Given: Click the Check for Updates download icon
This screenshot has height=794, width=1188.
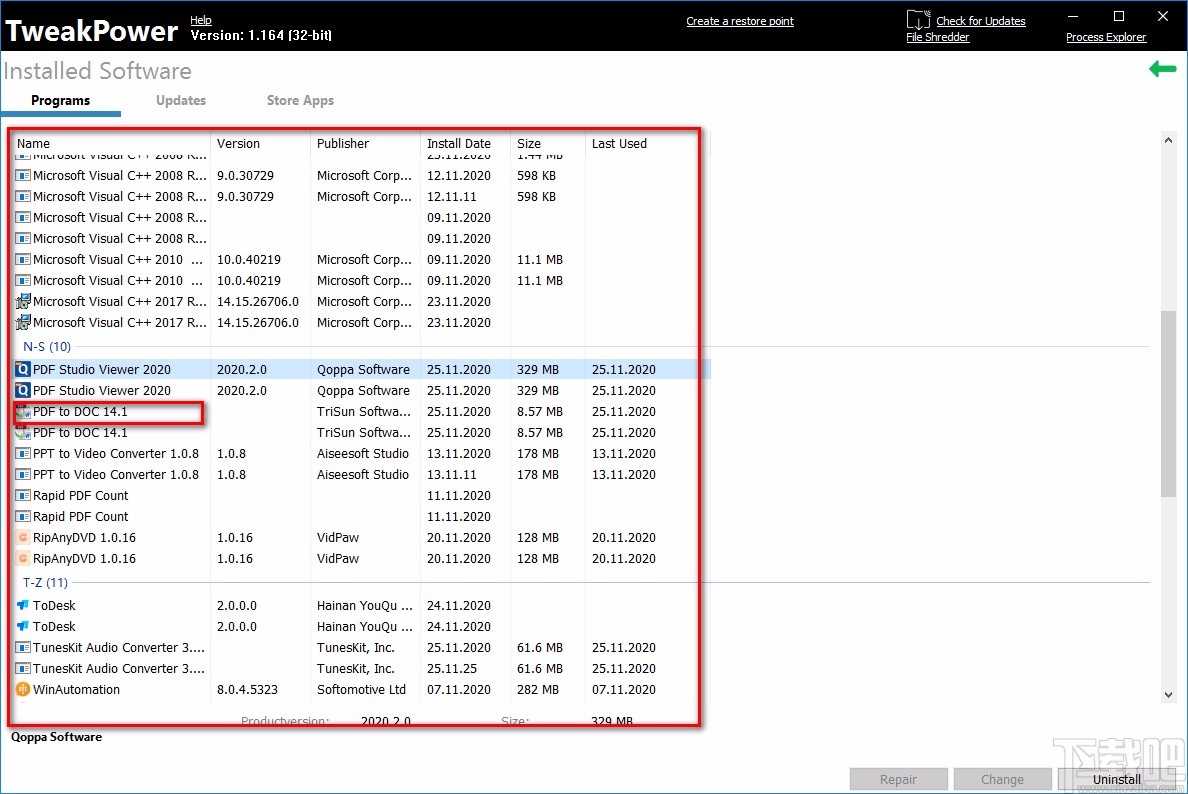Looking at the screenshot, I should click(x=918, y=20).
